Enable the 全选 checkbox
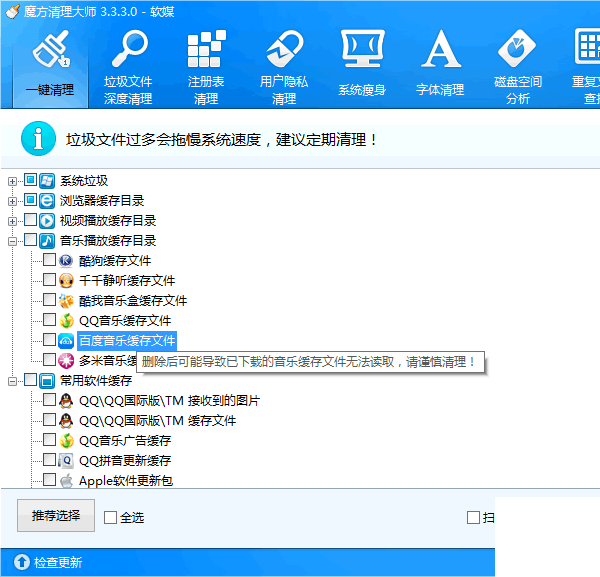The image size is (600, 577). pyautogui.click(x=111, y=518)
